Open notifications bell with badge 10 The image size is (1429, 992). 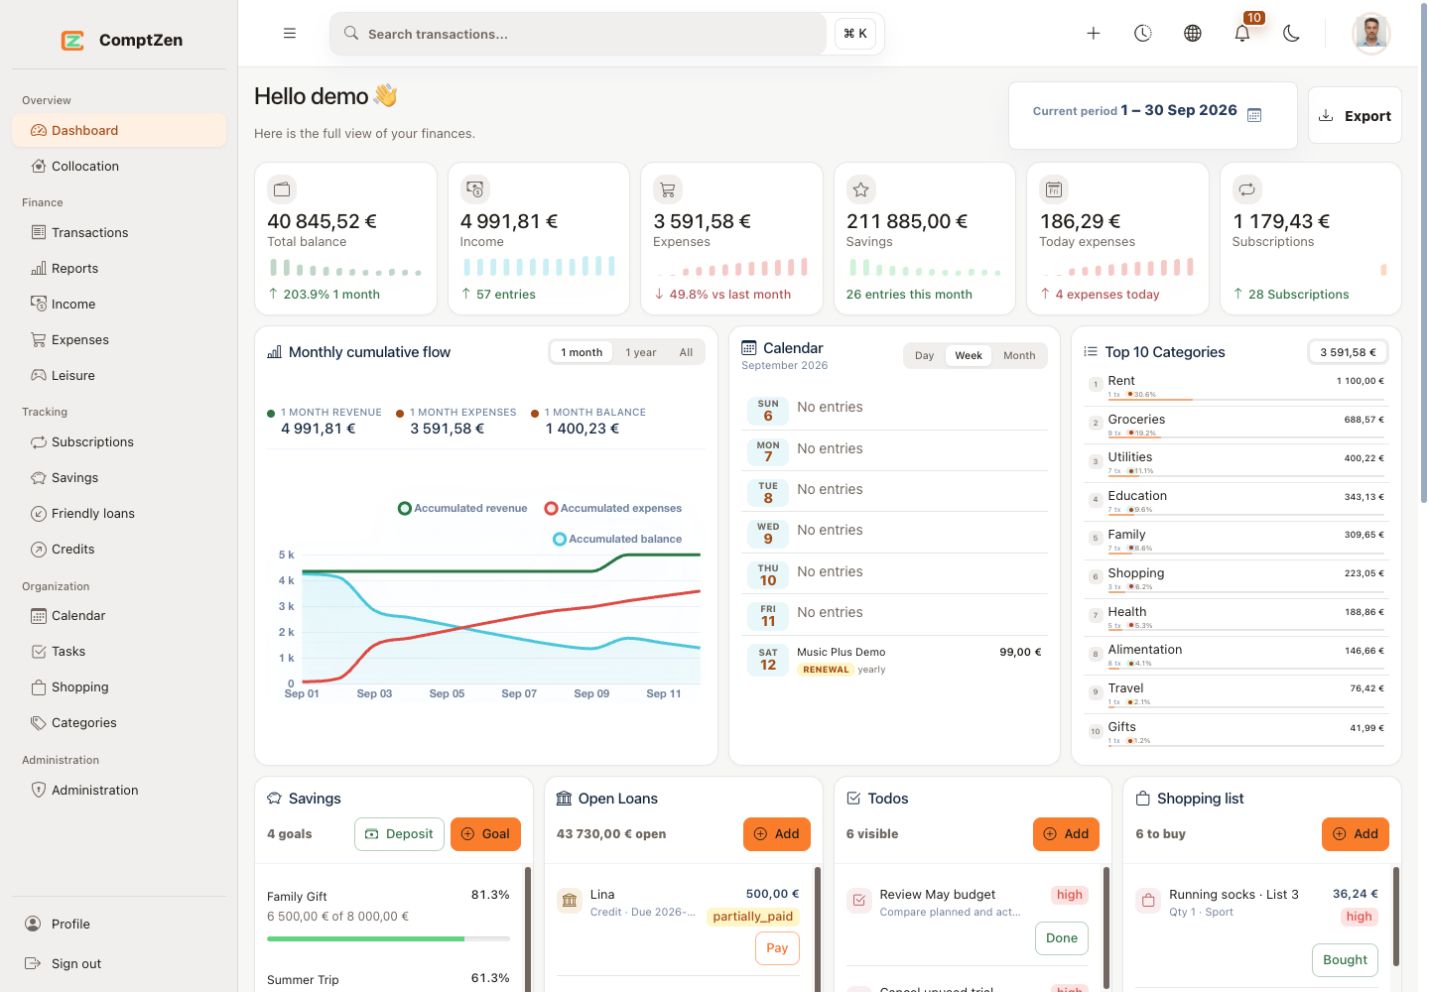(x=1242, y=33)
